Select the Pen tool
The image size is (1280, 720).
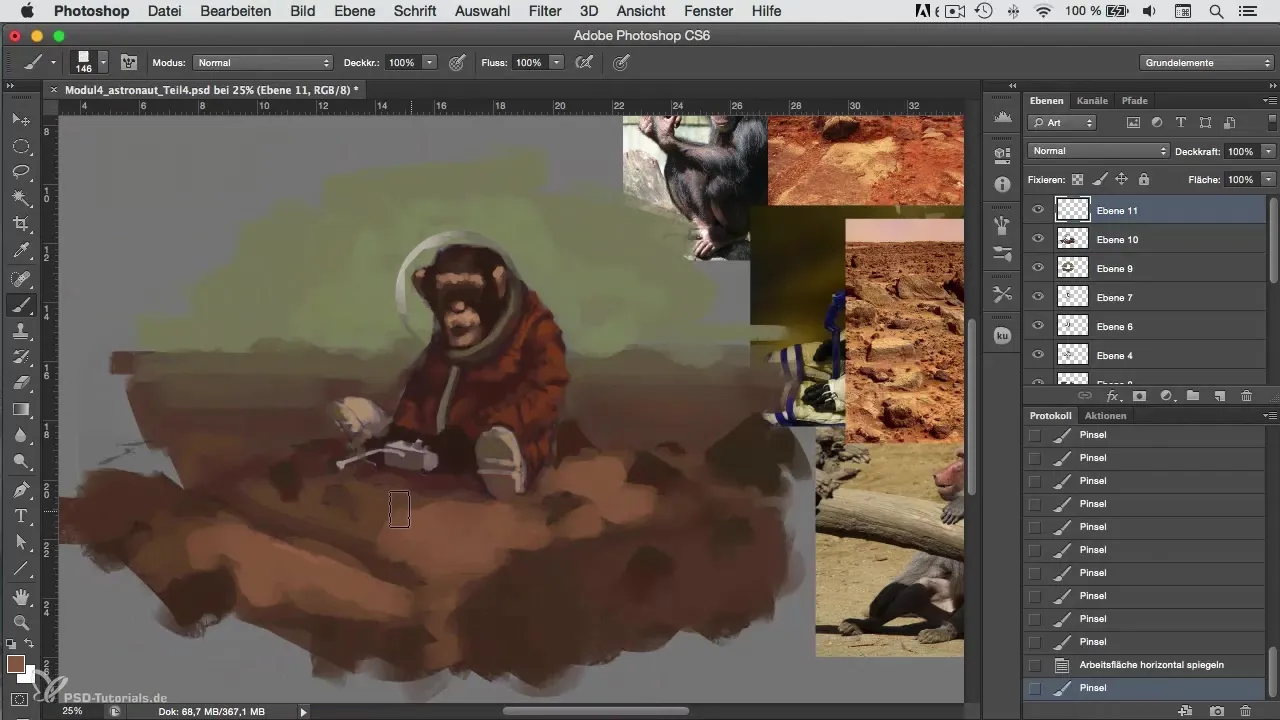point(21,490)
